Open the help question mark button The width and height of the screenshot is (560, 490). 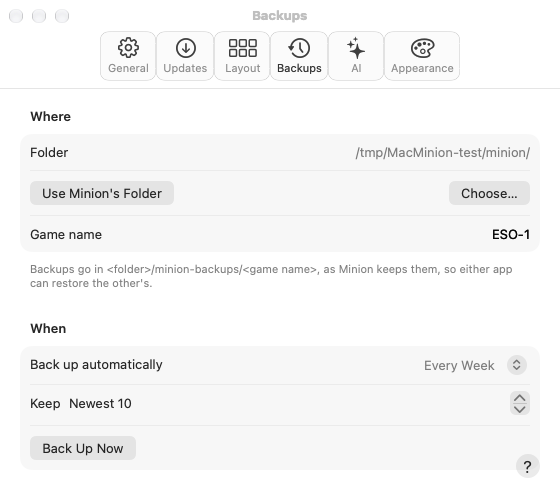tap(528, 466)
